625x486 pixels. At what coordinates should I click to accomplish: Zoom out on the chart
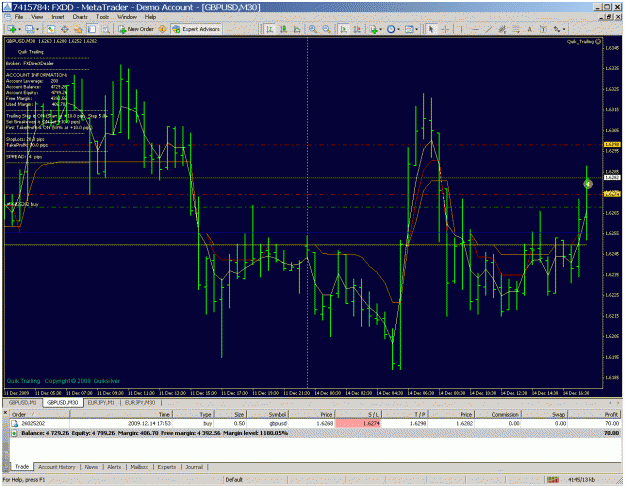pyautogui.click(x=326, y=29)
